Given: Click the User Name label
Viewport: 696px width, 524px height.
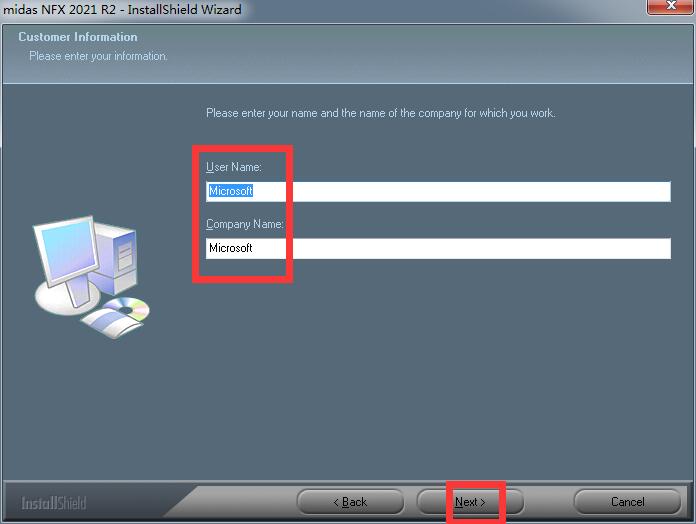Looking at the screenshot, I should pyautogui.click(x=234, y=167).
